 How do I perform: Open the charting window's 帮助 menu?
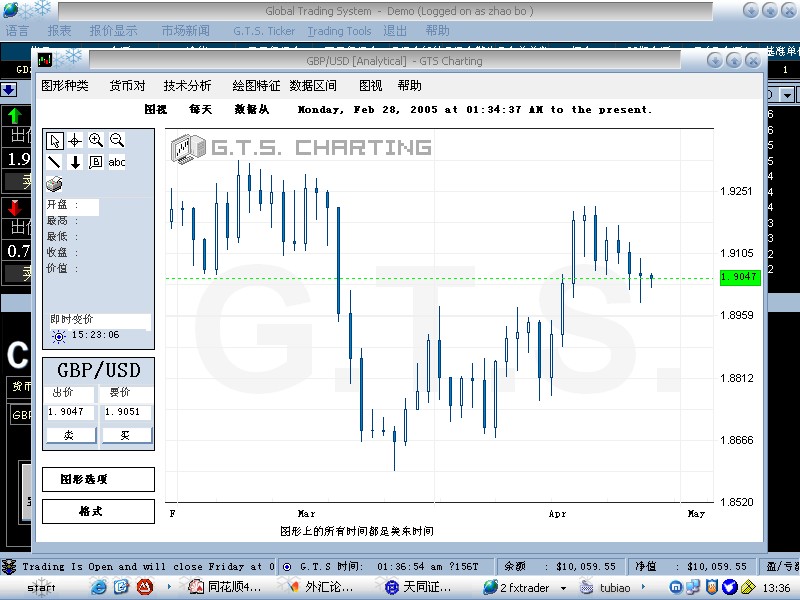pos(410,86)
